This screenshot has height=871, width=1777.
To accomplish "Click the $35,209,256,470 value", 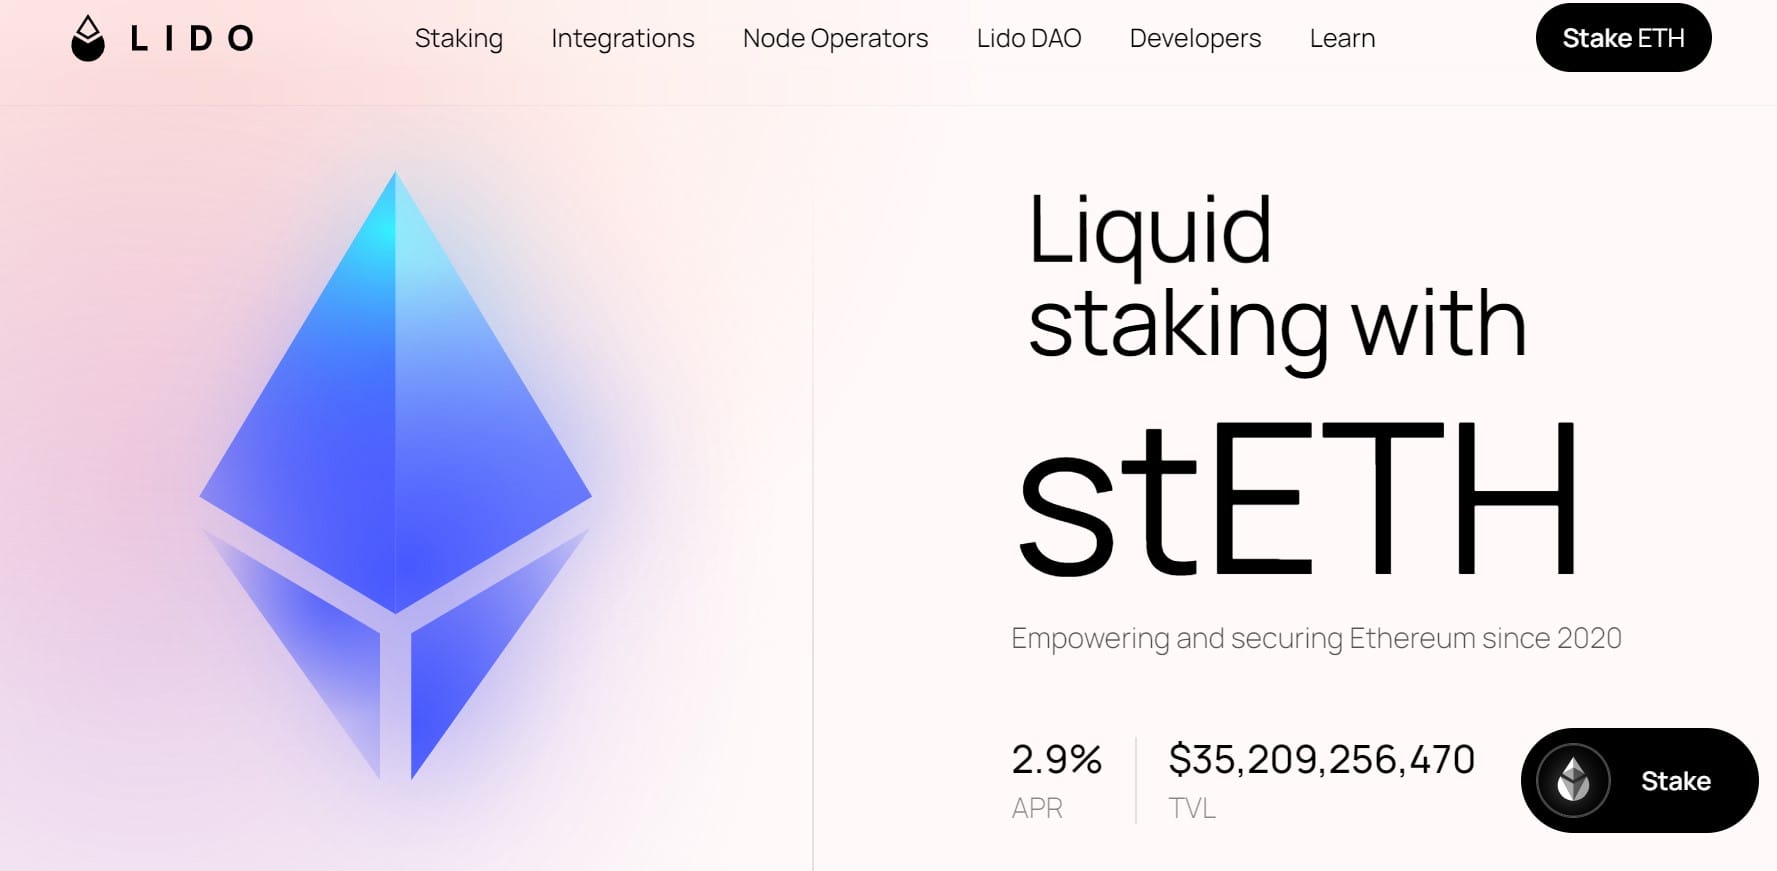I will 1321,760.
